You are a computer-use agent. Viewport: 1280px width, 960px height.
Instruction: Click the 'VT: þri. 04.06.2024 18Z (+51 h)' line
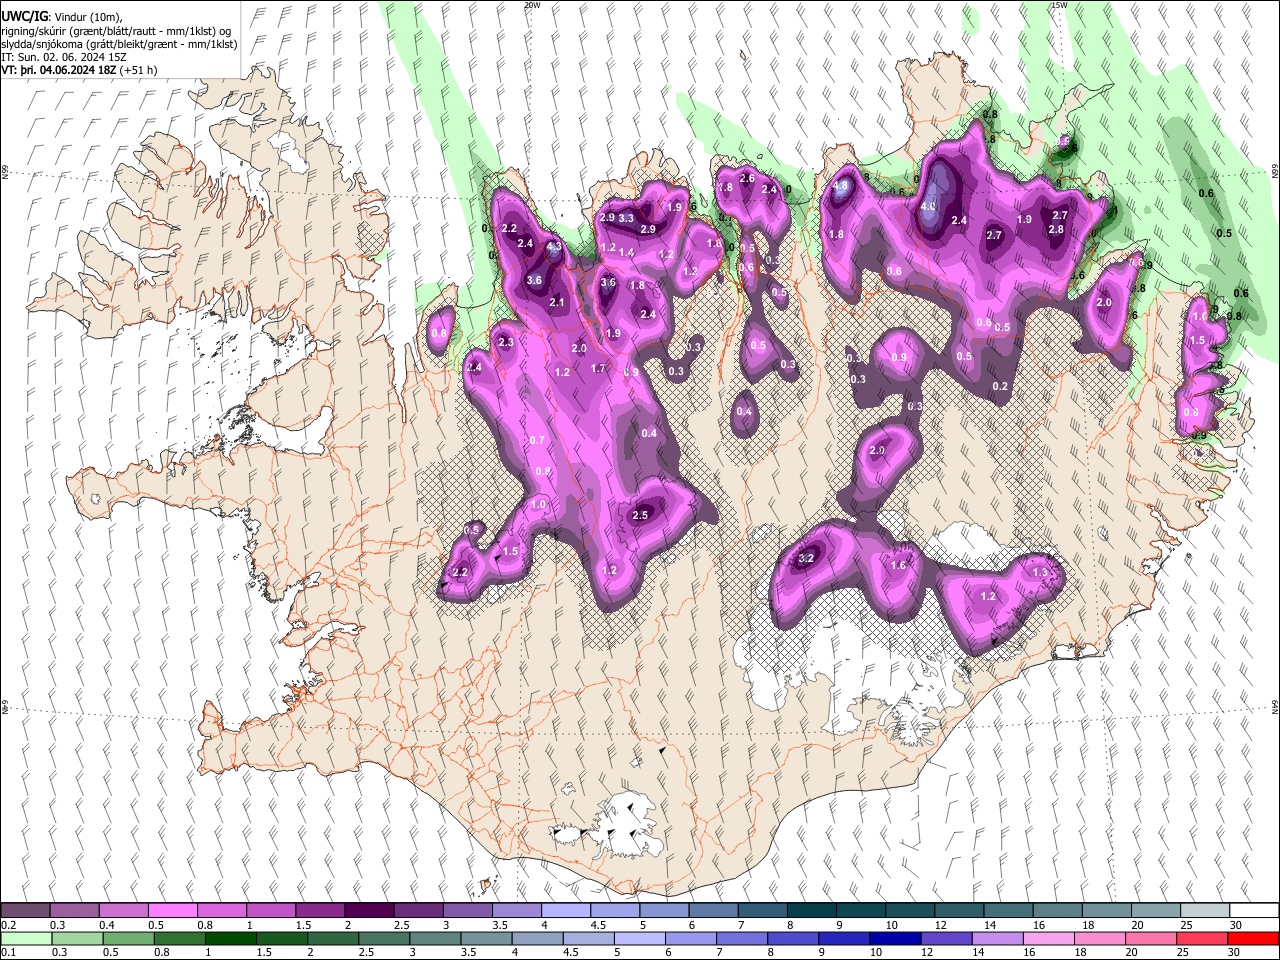[79, 70]
